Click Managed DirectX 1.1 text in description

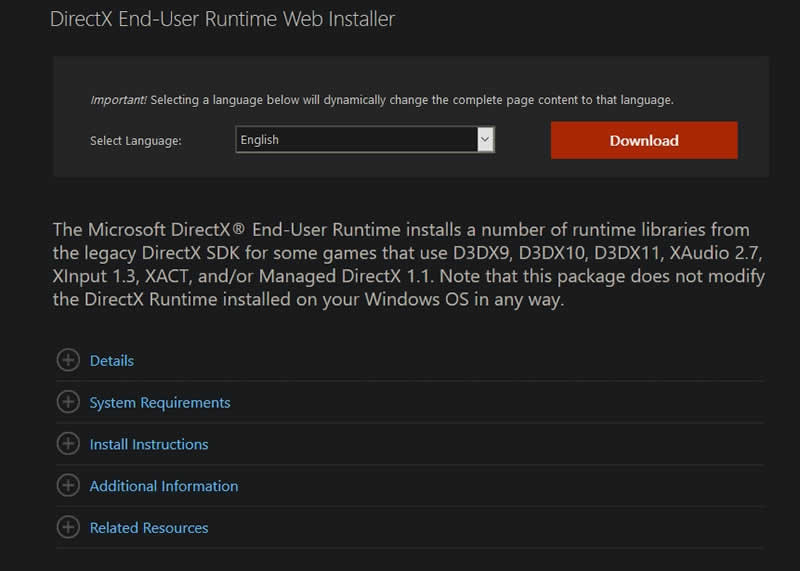click(x=346, y=276)
